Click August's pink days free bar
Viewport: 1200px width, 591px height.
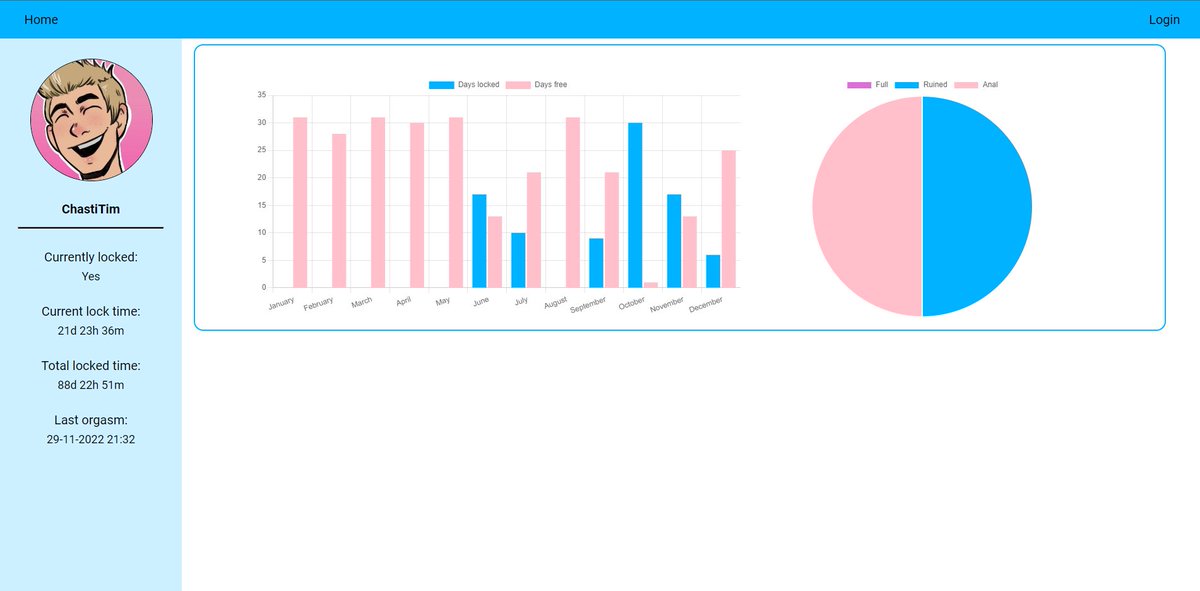(x=573, y=202)
